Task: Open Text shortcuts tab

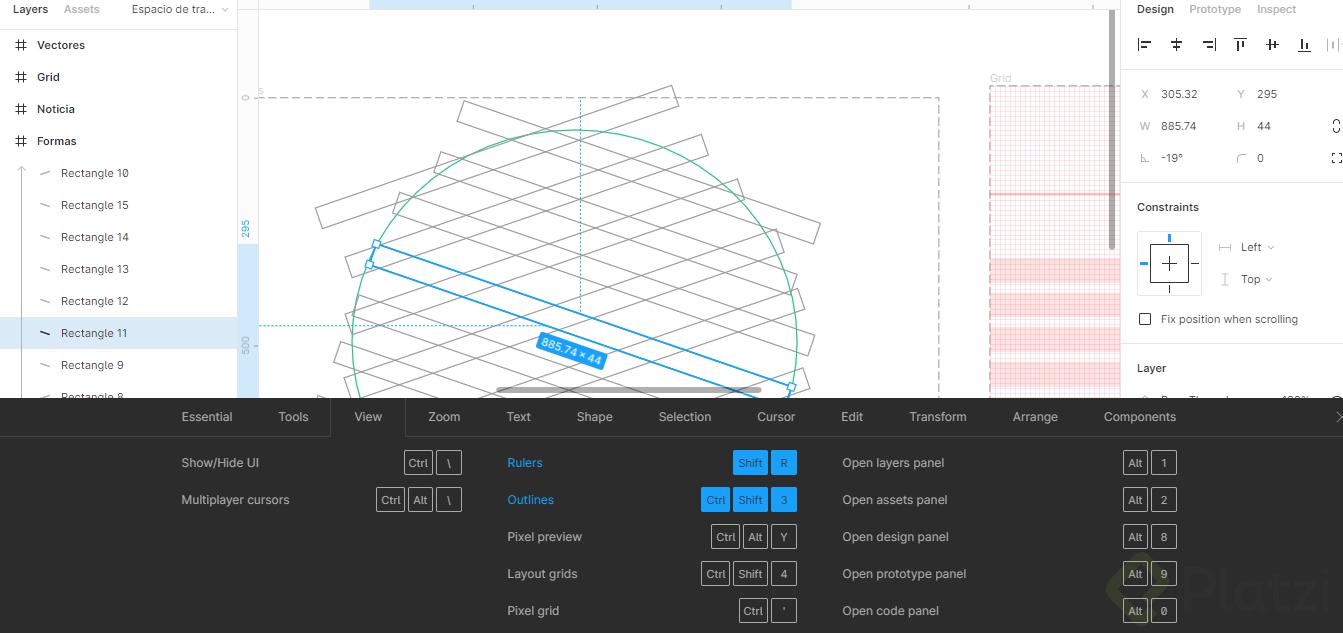Action: tap(518, 417)
